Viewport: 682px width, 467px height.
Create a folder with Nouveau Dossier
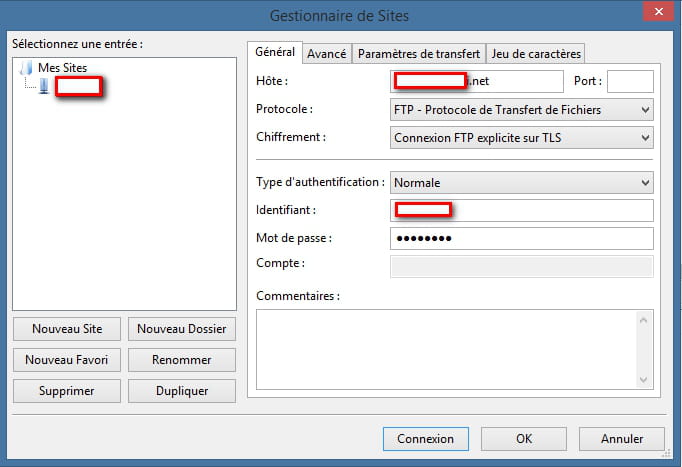[181, 328]
